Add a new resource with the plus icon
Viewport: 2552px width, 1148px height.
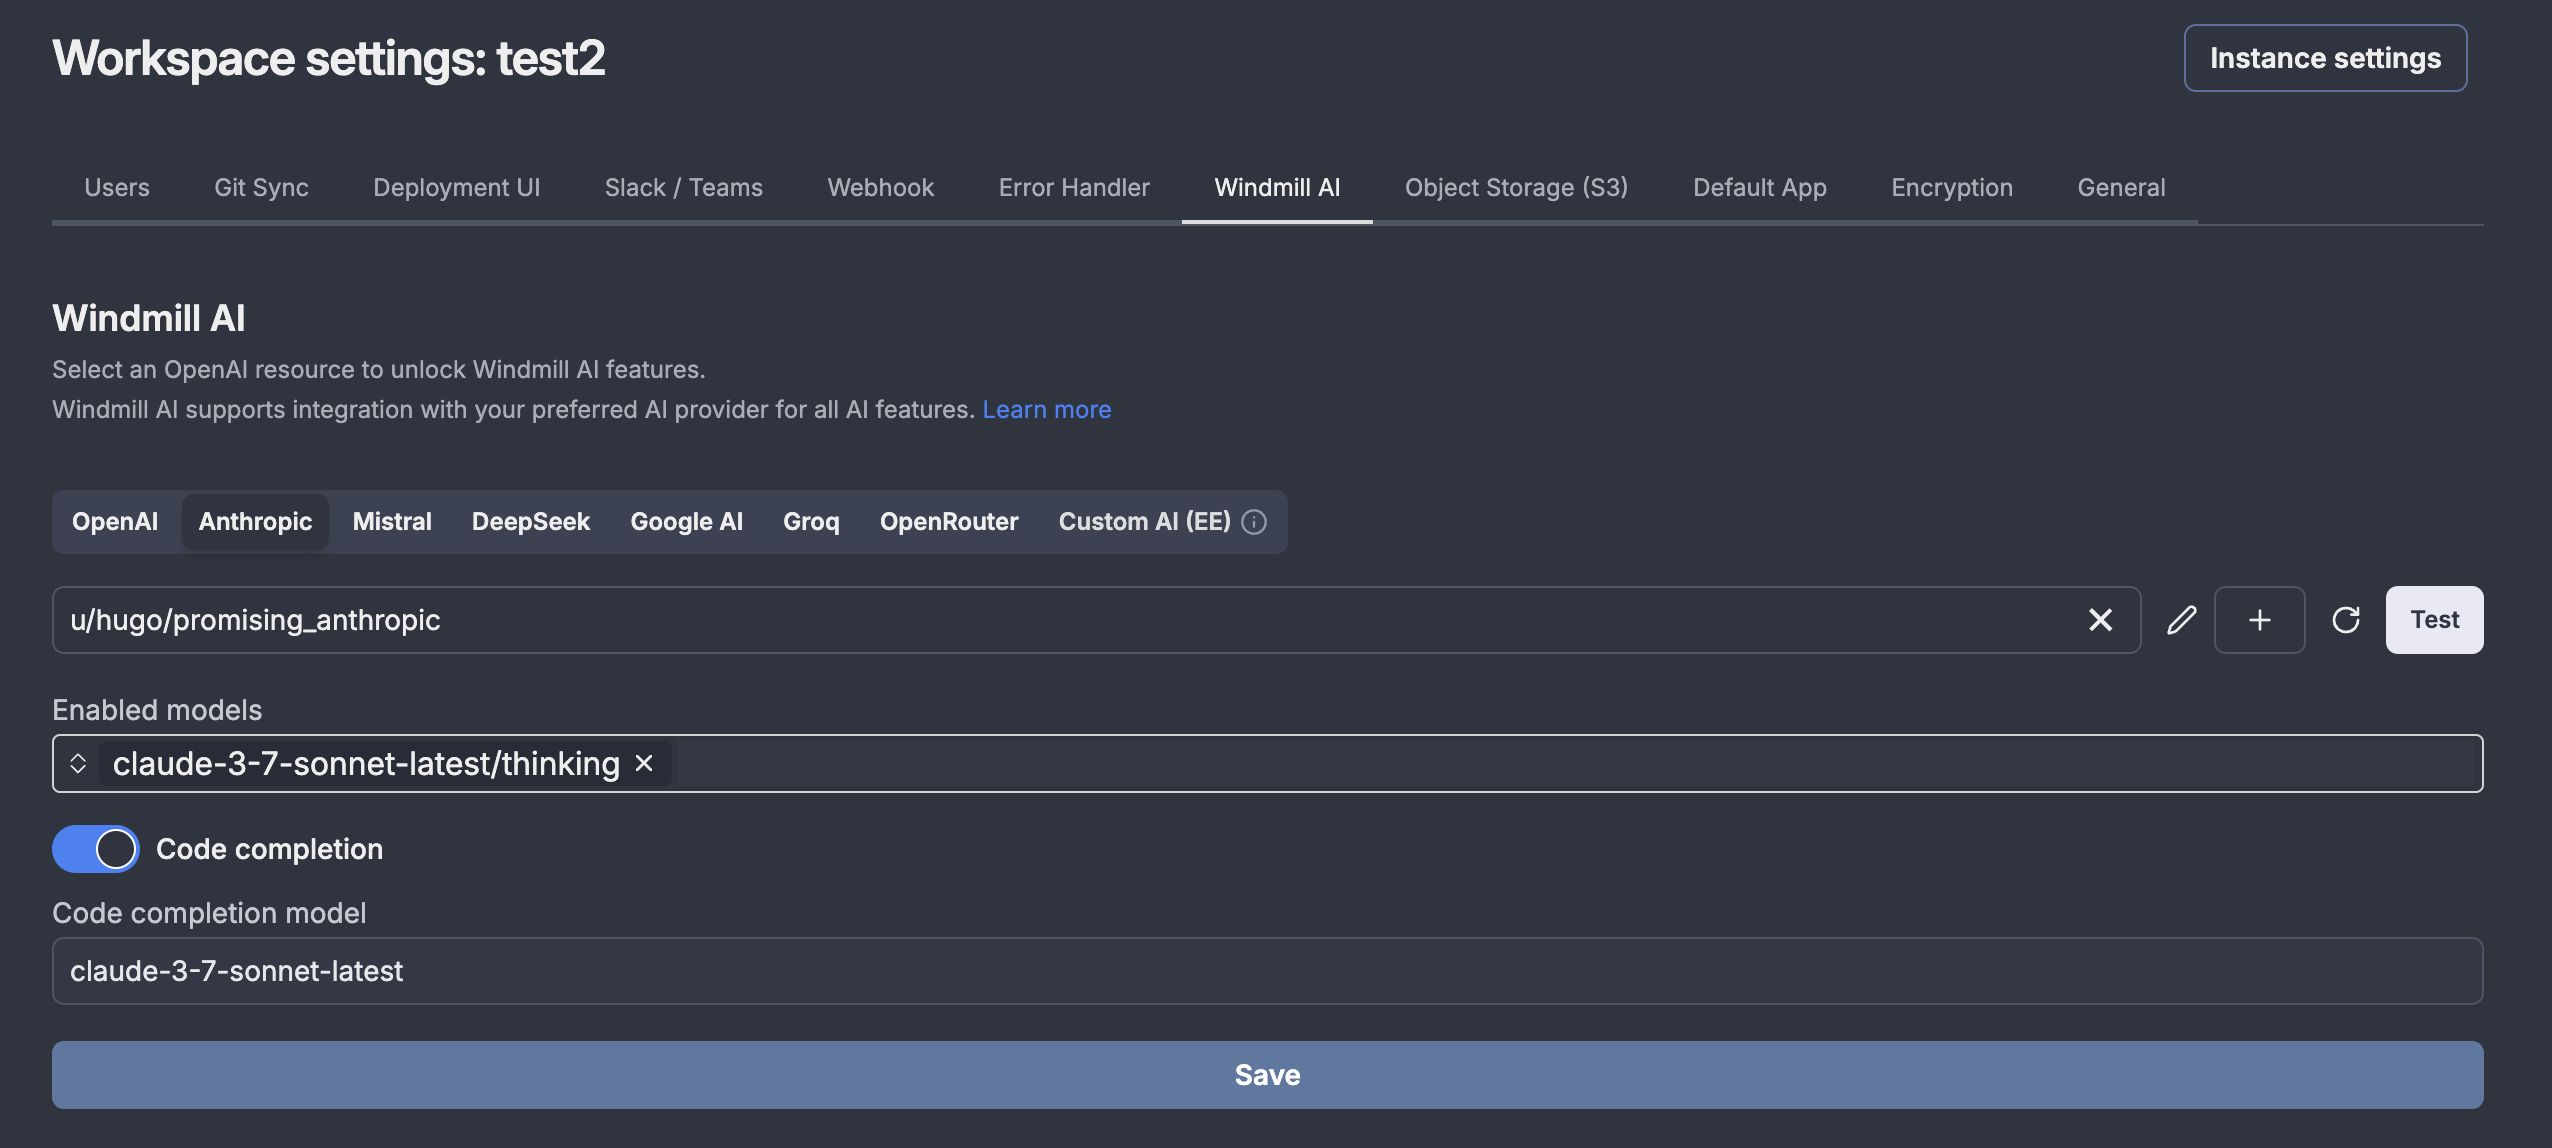point(2259,620)
